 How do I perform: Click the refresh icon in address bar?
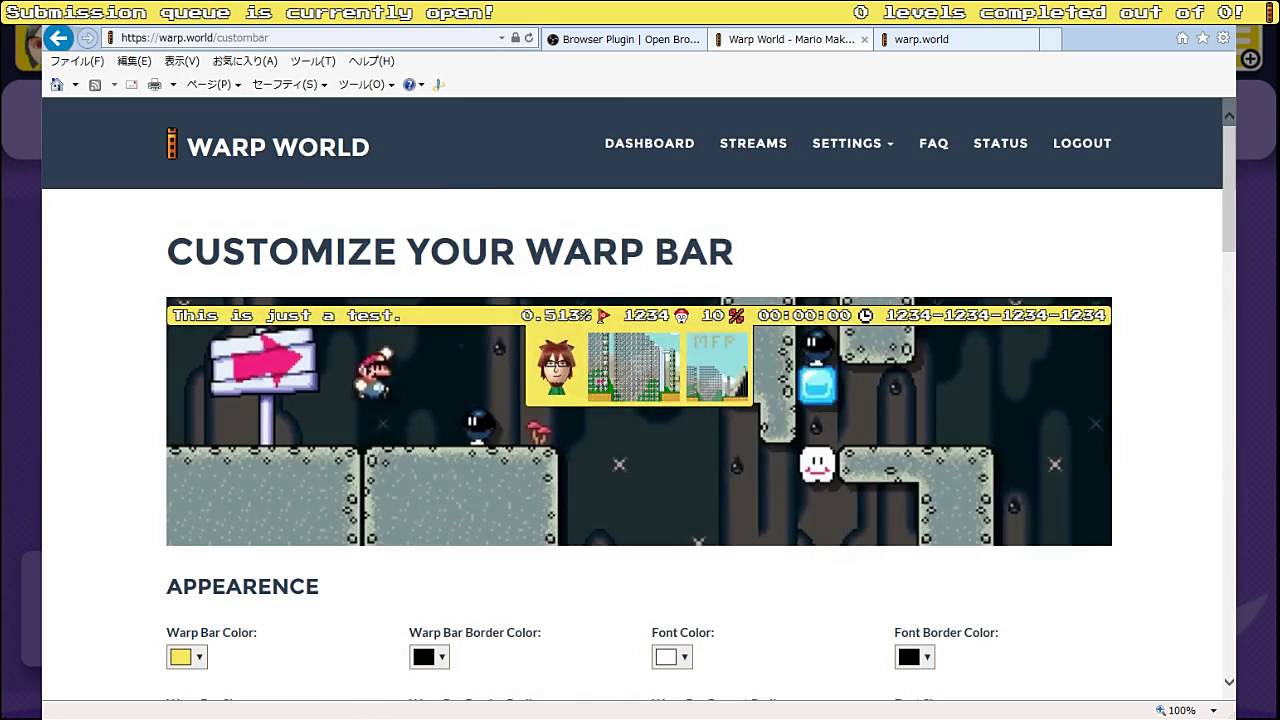(529, 38)
